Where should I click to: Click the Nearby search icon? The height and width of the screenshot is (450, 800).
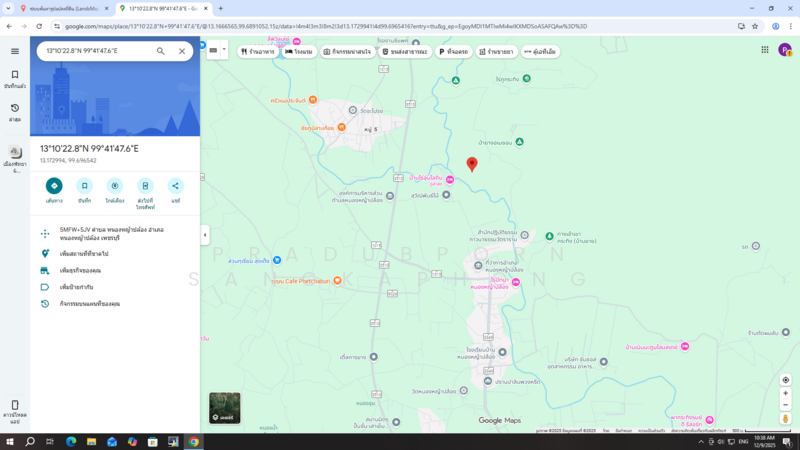point(115,186)
